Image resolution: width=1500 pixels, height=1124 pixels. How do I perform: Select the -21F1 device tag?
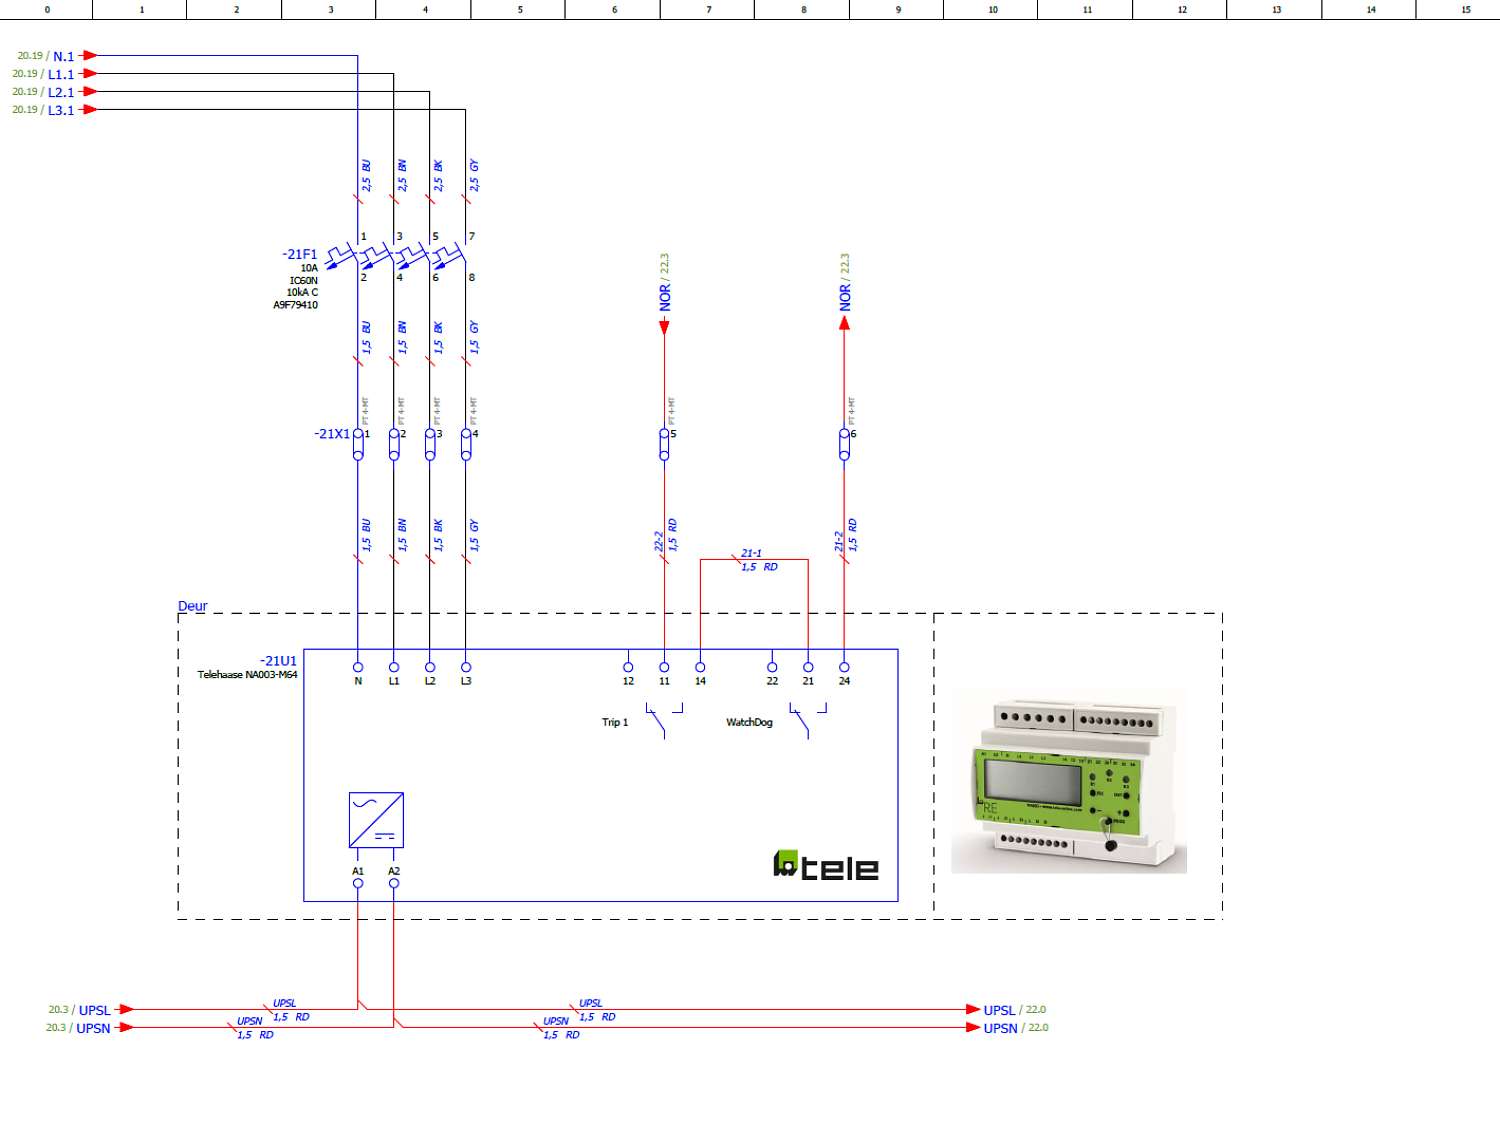pyautogui.click(x=299, y=254)
